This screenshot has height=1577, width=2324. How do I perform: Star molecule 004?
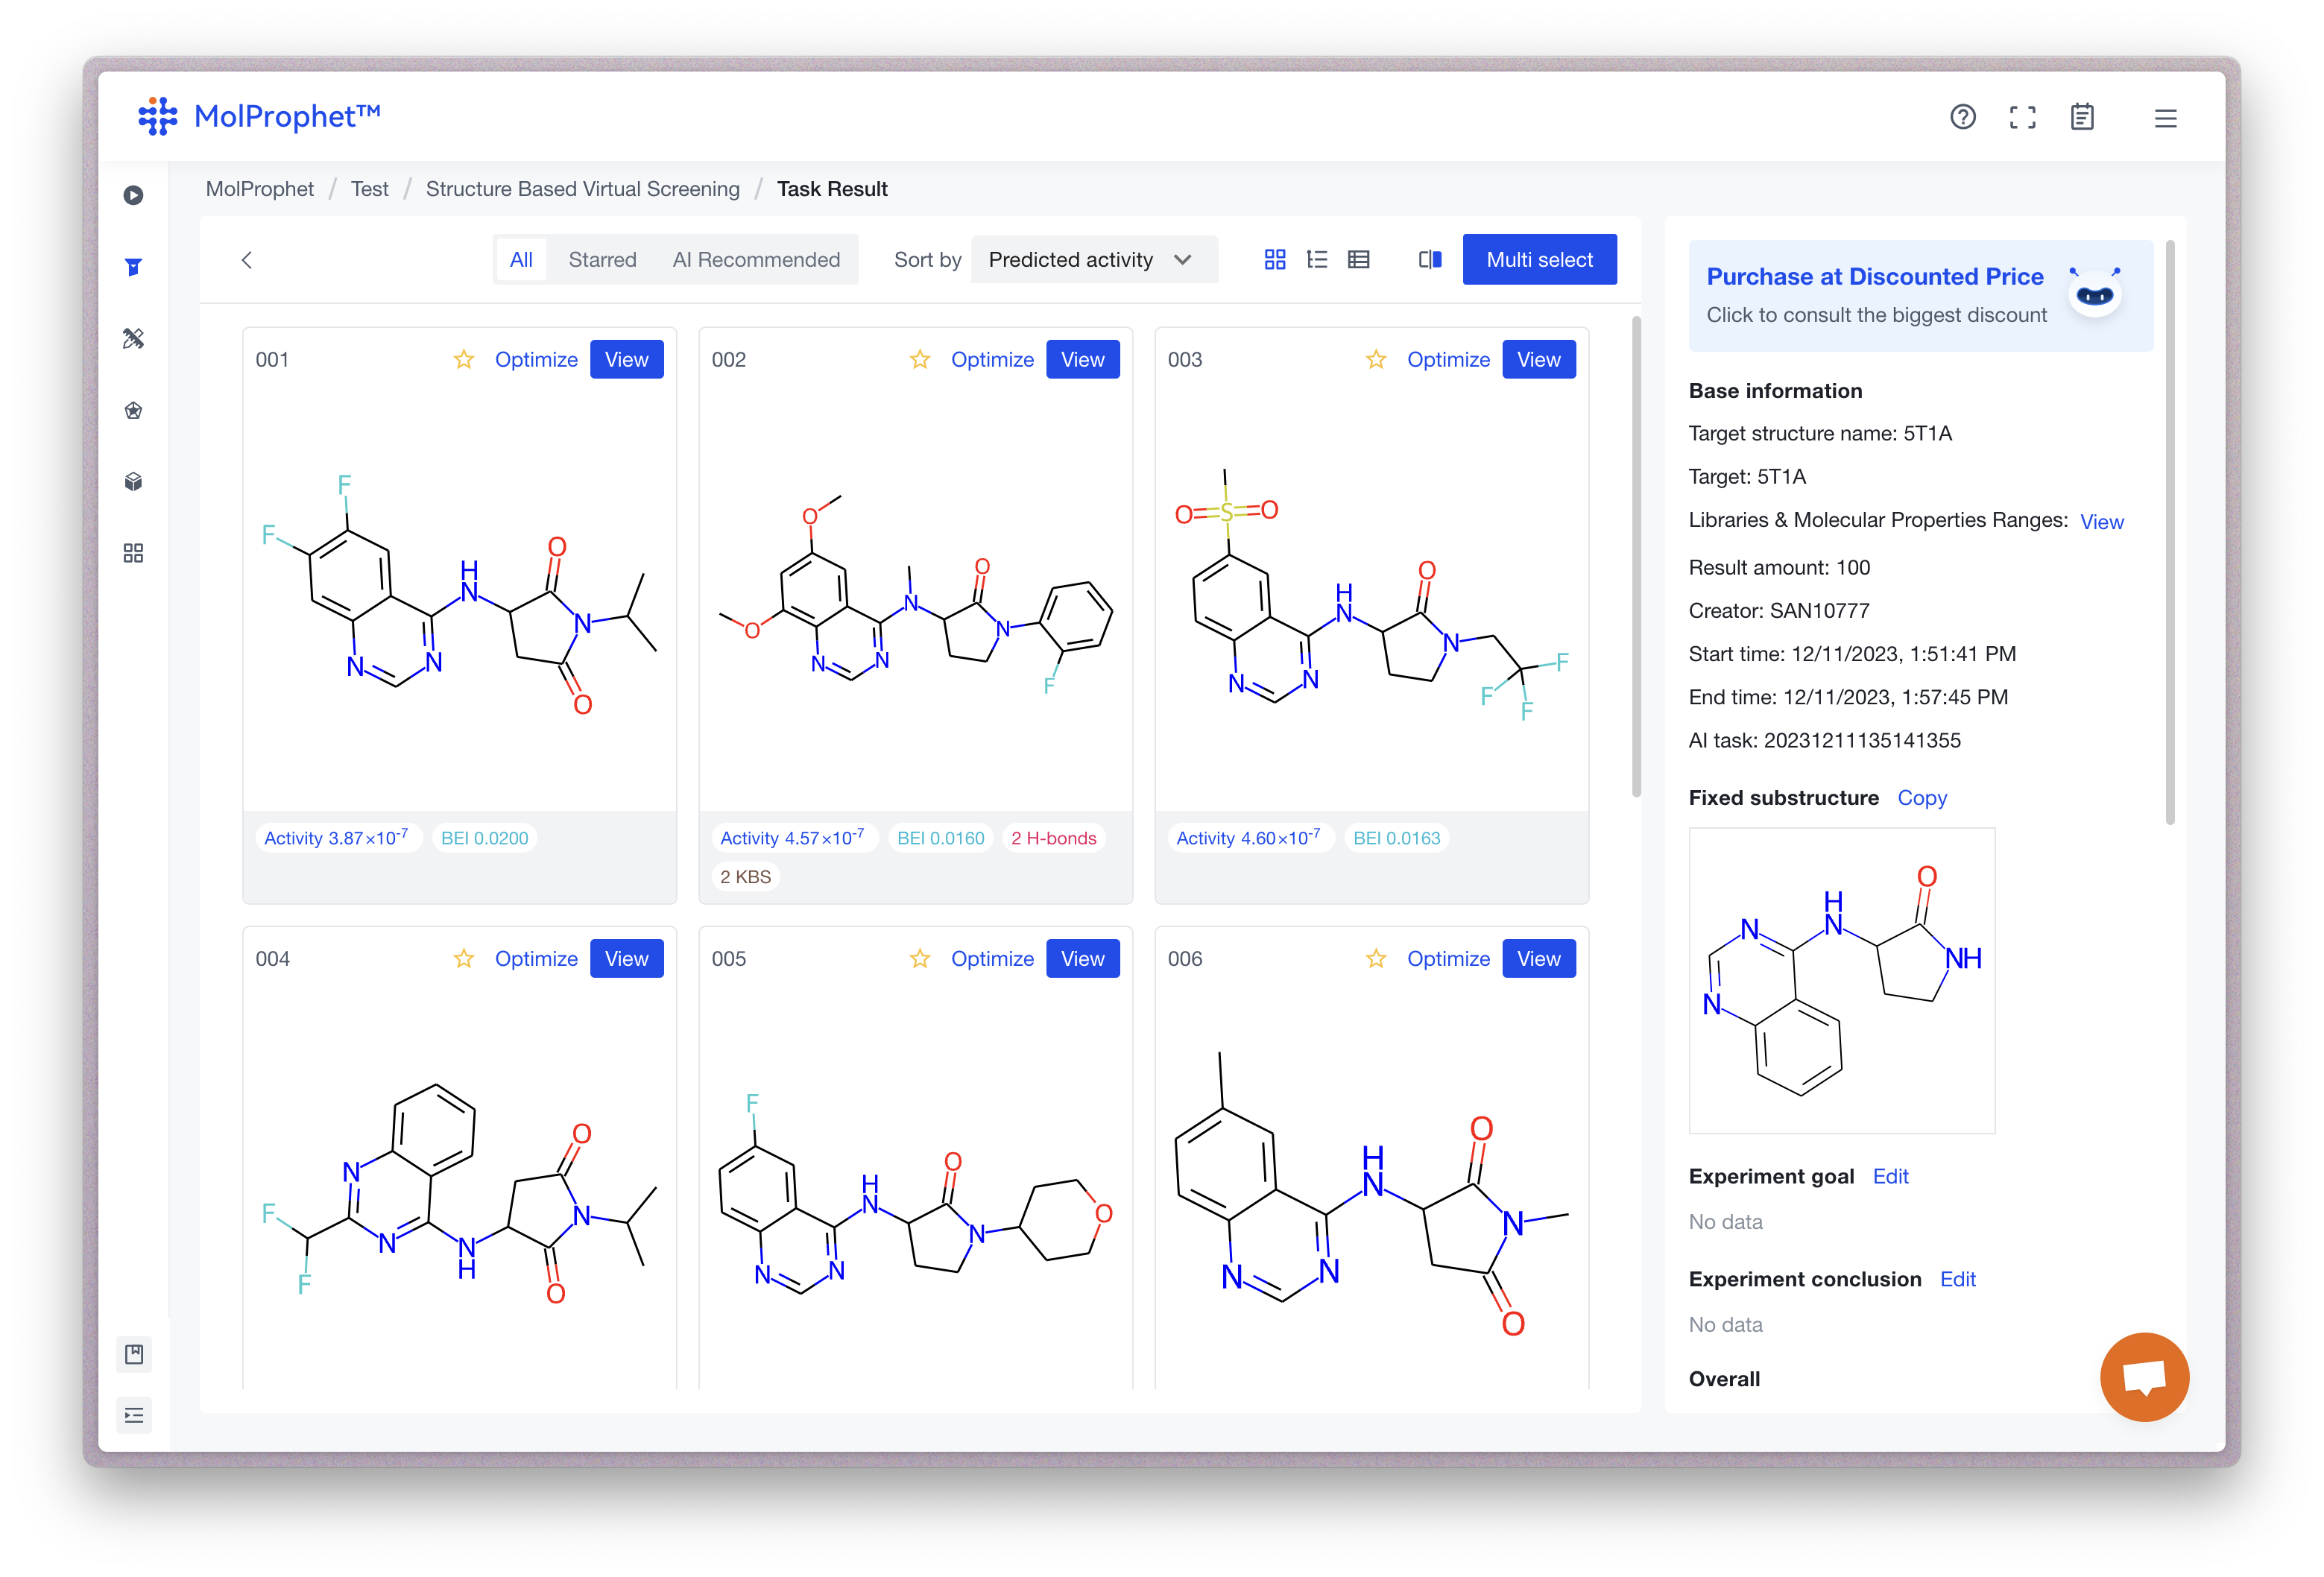pos(464,958)
